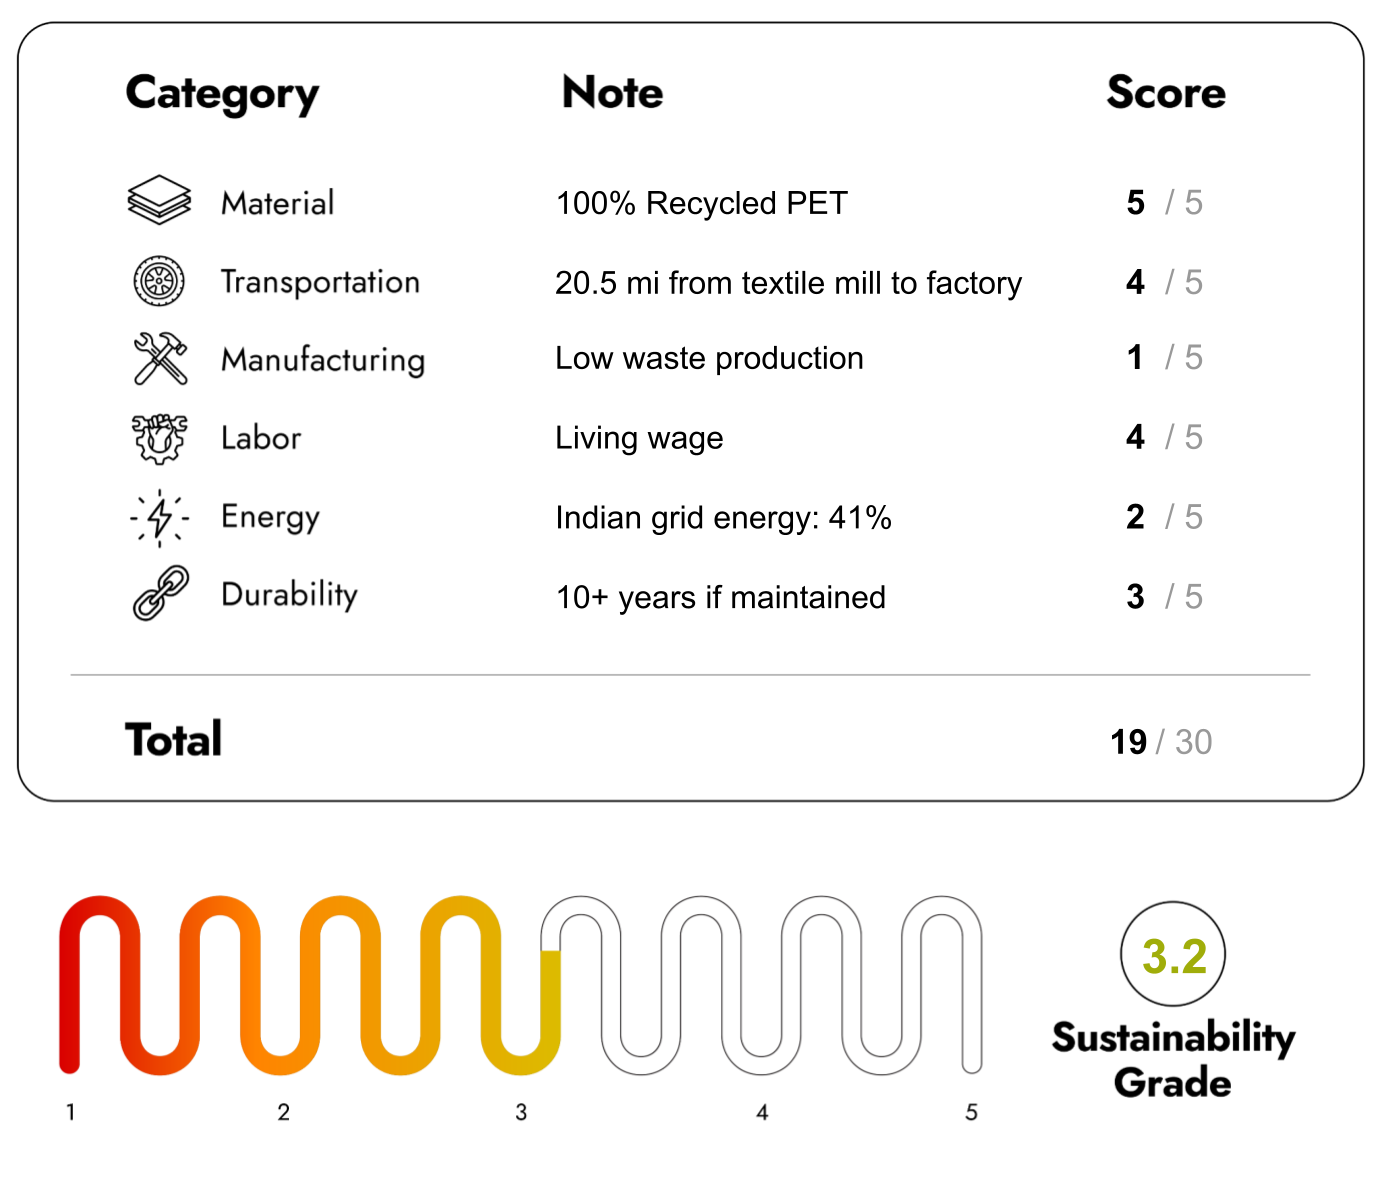Click the Indian grid energy 41% note
This screenshot has width=1382, height=1199.
point(723,518)
